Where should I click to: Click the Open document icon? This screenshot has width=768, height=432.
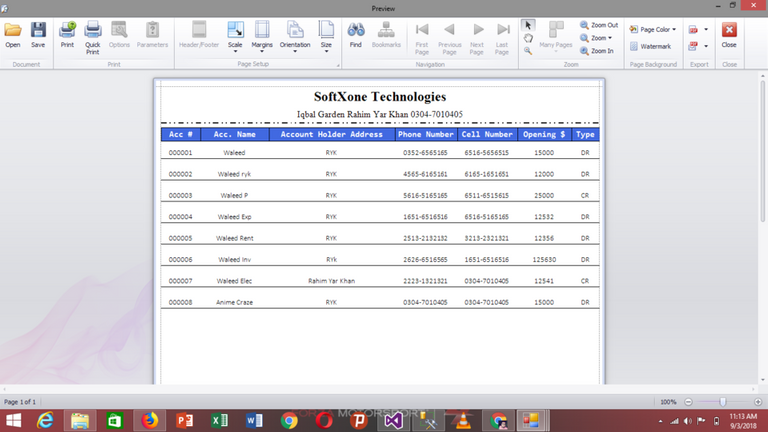click(12, 34)
